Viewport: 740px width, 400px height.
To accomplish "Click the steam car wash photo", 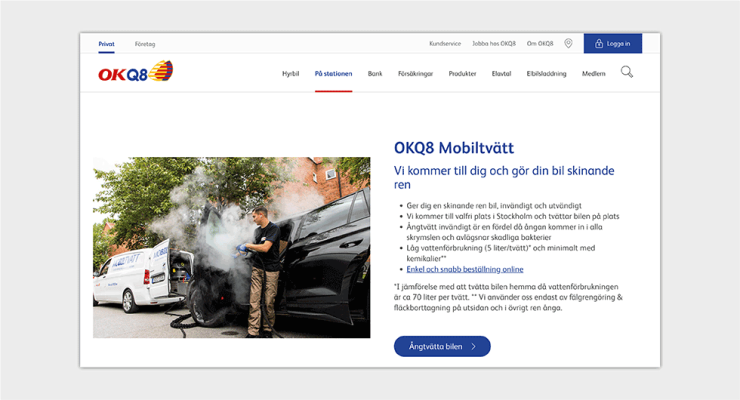I will click(232, 248).
